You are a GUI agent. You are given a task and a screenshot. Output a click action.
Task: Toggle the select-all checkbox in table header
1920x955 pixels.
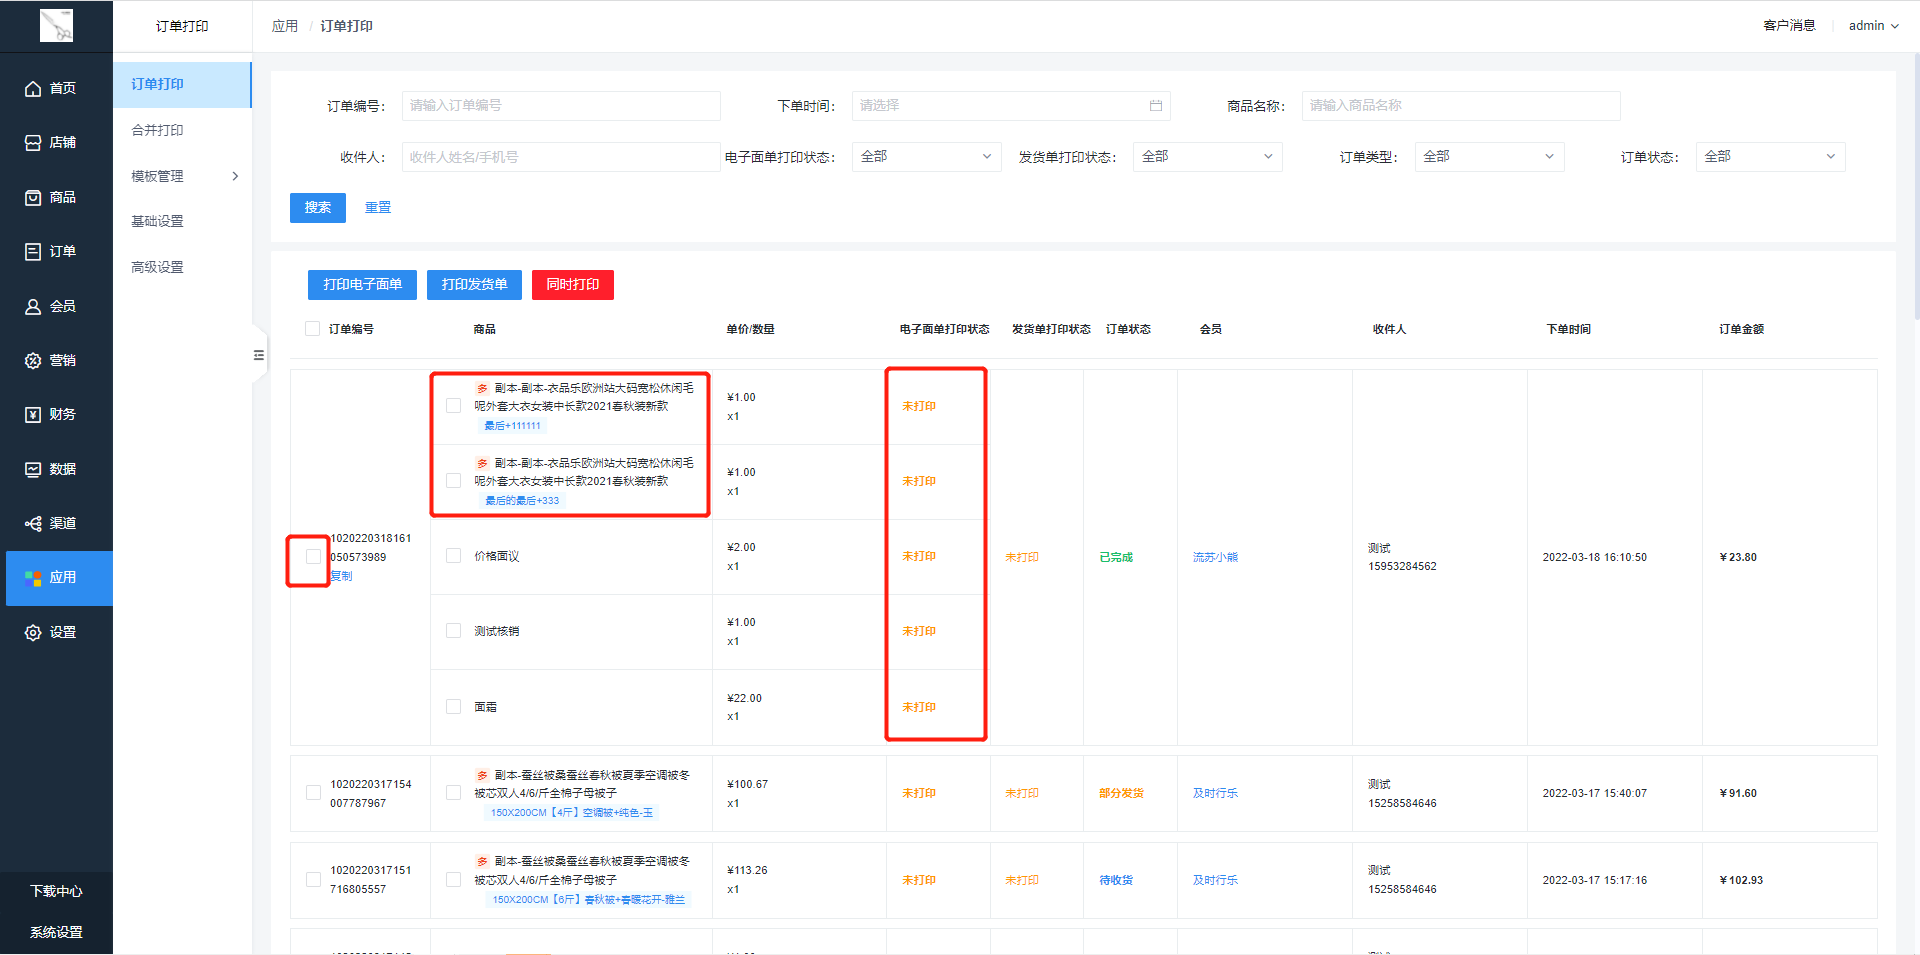(313, 329)
